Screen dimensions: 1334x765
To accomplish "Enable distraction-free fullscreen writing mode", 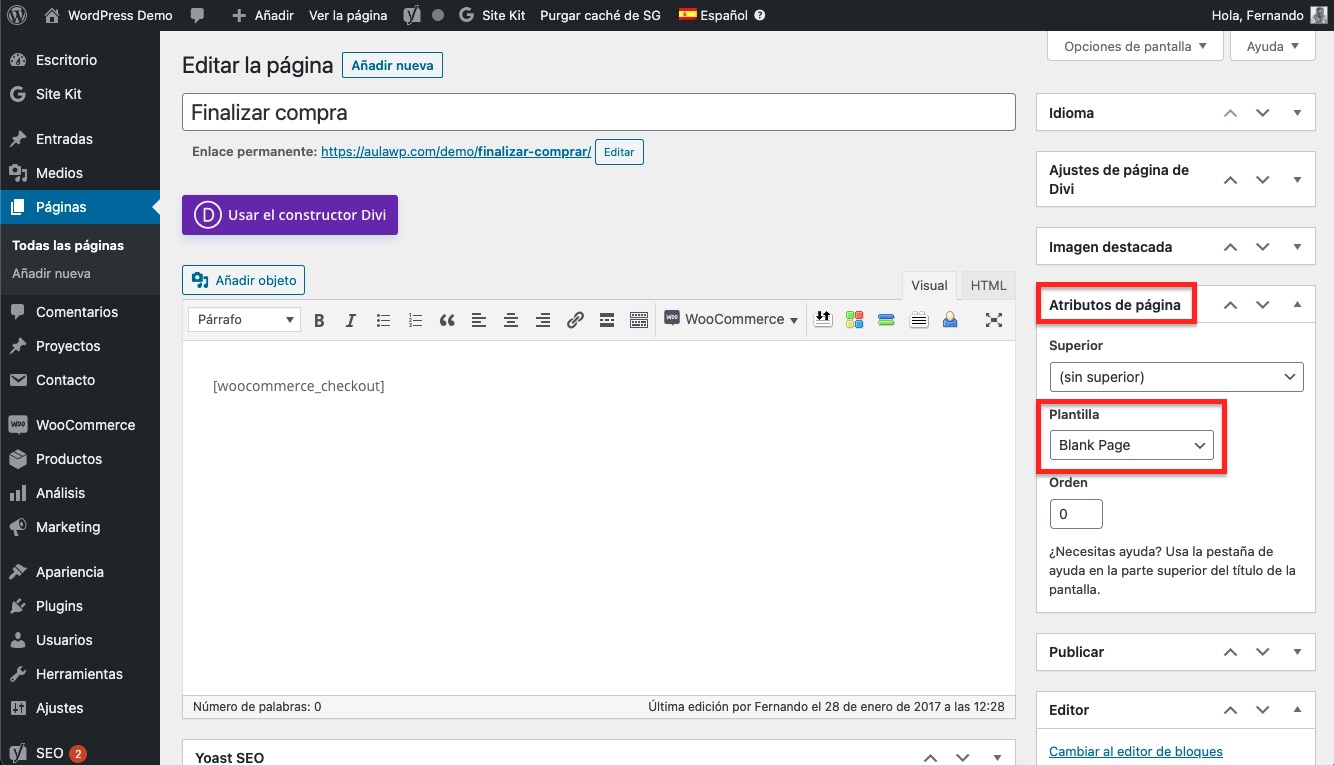I will coord(994,320).
